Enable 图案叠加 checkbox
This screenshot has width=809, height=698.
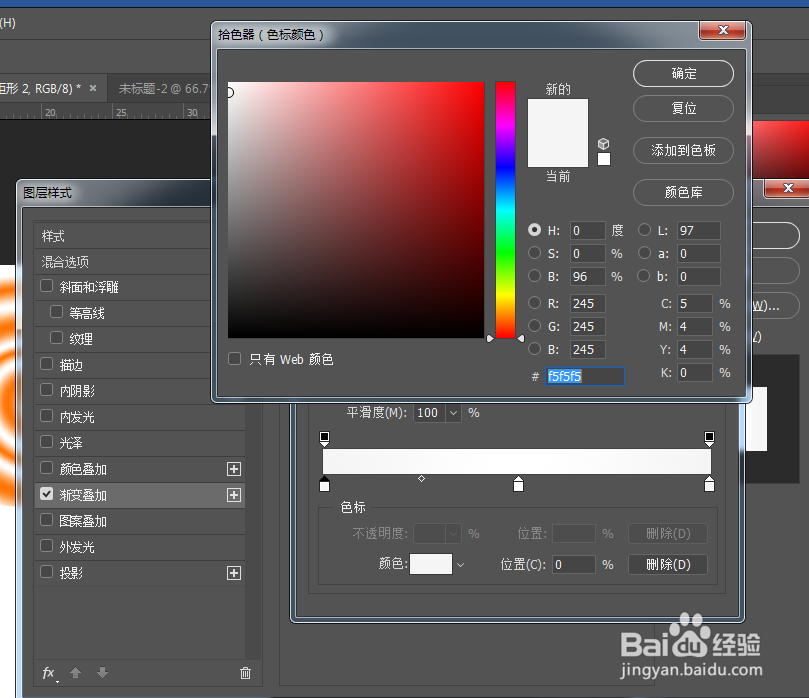[46, 520]
